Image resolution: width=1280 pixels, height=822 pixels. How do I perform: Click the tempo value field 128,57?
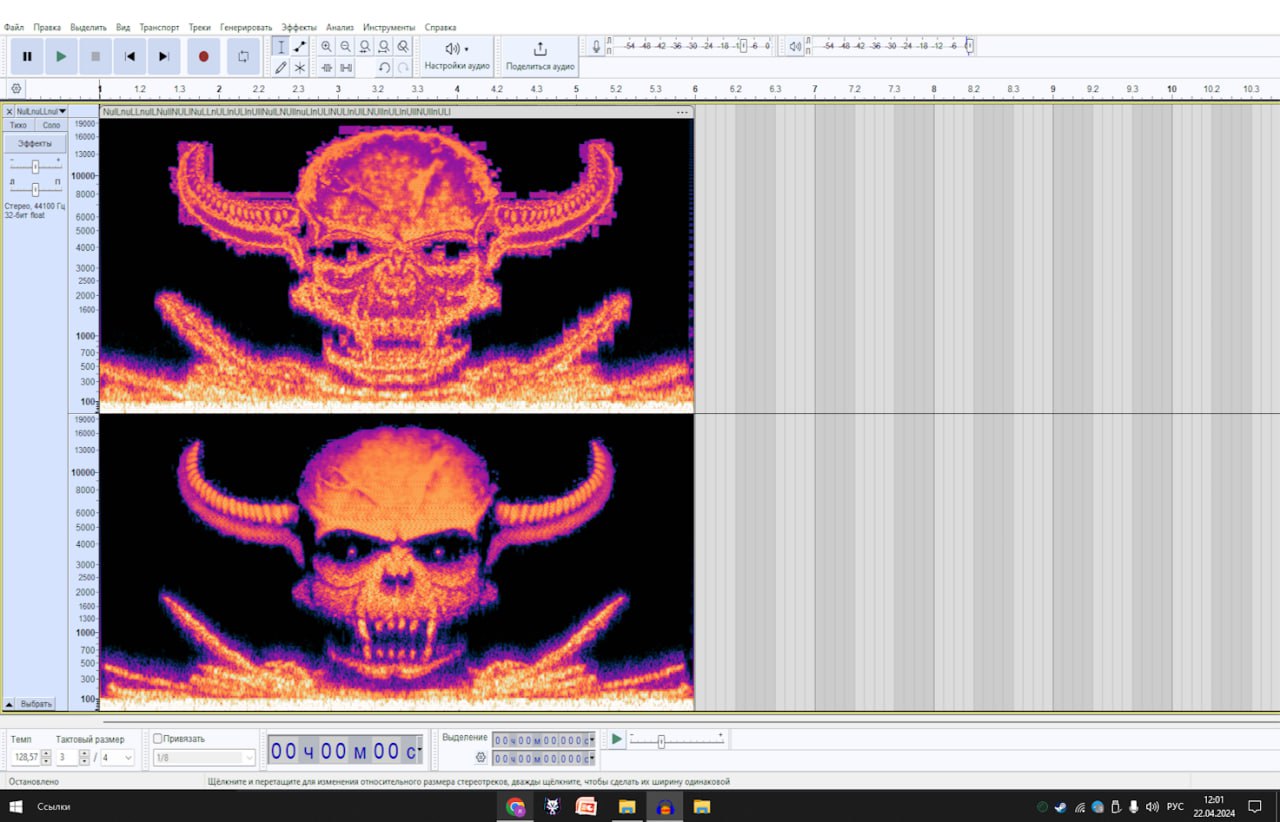(x=25, y=757)
